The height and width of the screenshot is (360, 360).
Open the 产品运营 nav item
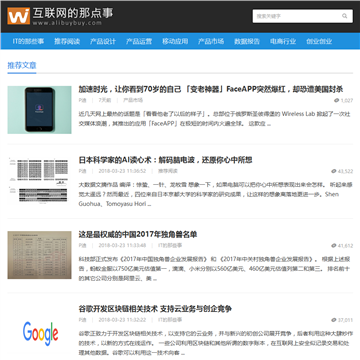pyautogui.click(x=139, y=41)
